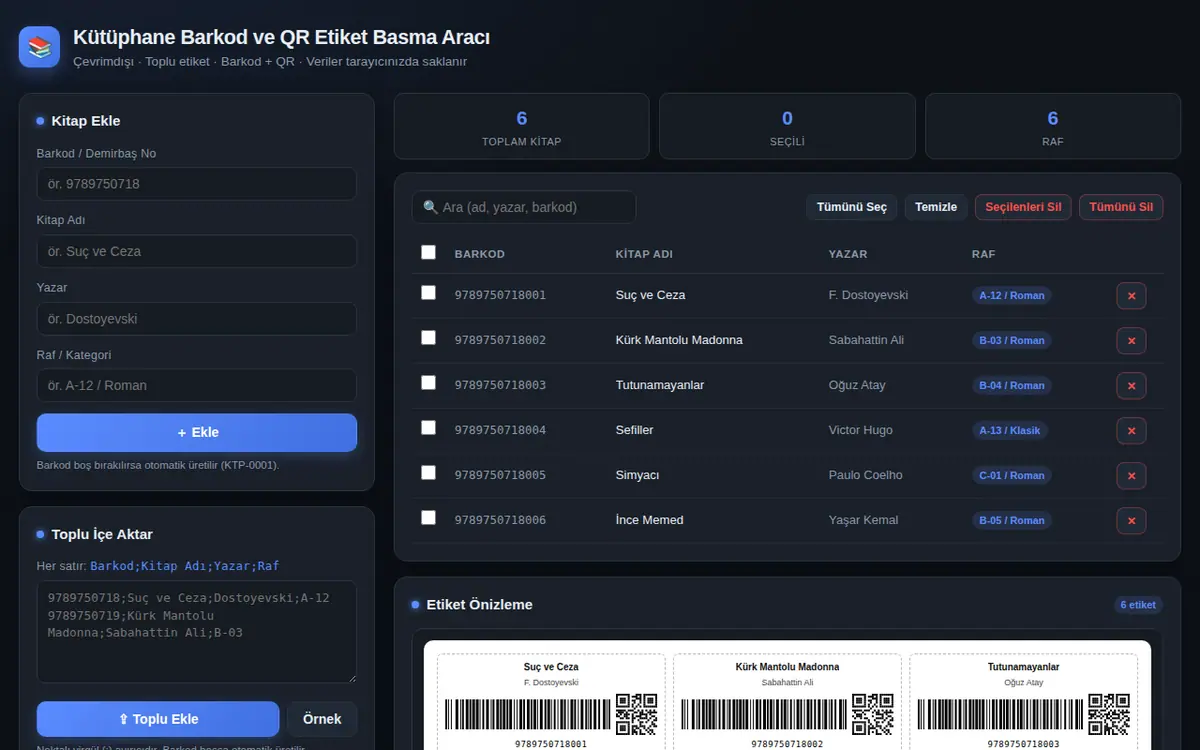Click the Kürk Mantolu Madonna QR code
Viewport: 1200px width, 750px height.
pyautogui.click(x=872, y=714)
